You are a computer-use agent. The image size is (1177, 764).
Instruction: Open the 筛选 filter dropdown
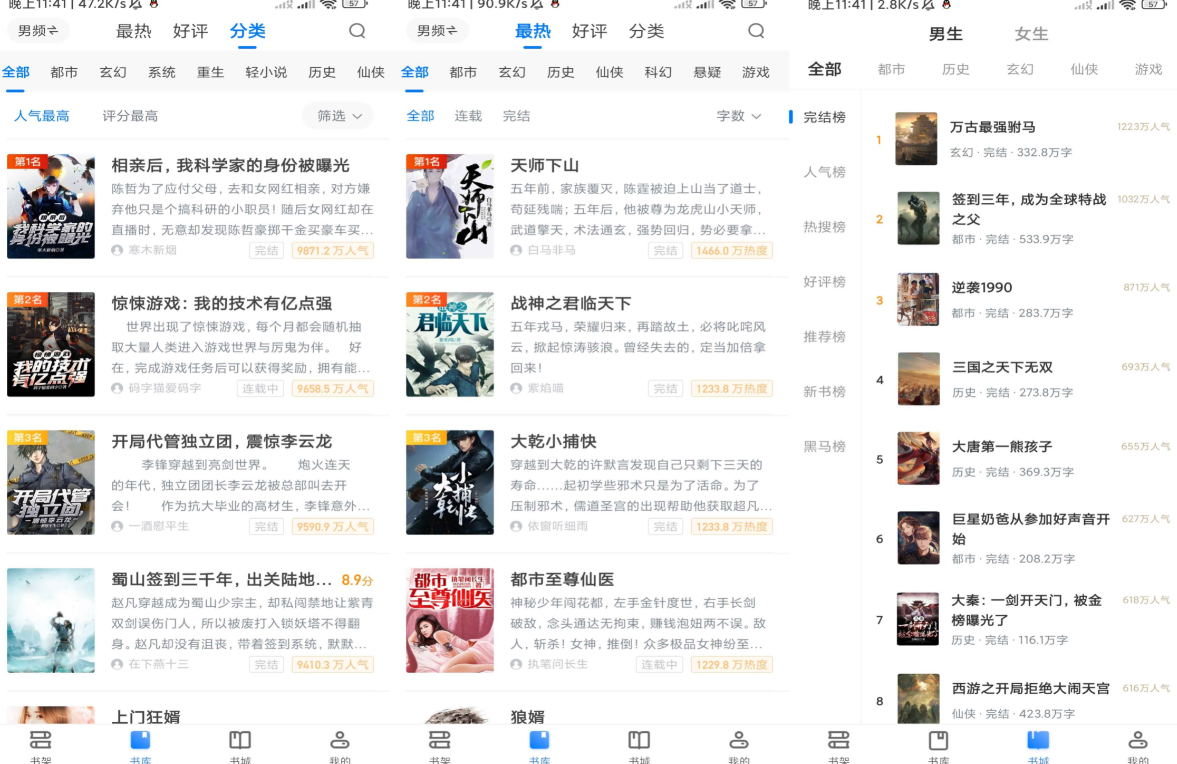click(339, 117)
